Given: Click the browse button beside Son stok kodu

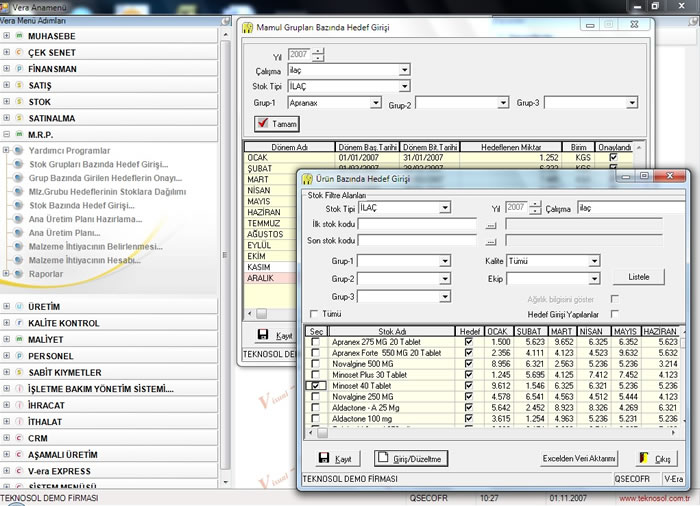Looking at the screenshot, I should click(x=491, y=242).
